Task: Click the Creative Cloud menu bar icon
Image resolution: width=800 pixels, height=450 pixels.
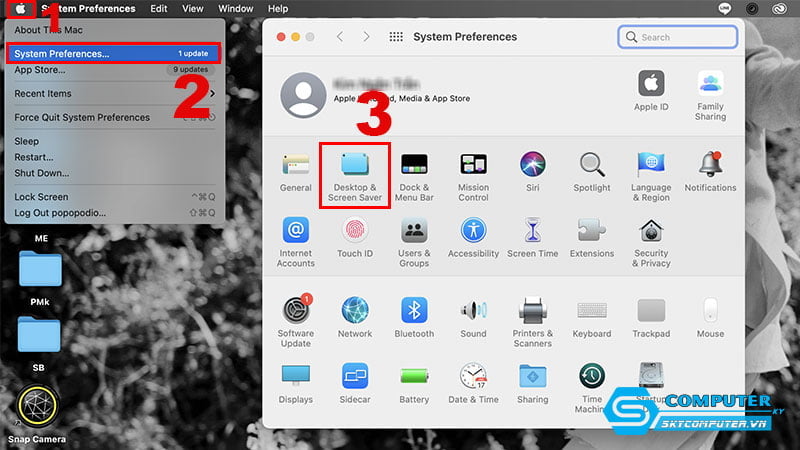Action: click(x=779, y=8)
